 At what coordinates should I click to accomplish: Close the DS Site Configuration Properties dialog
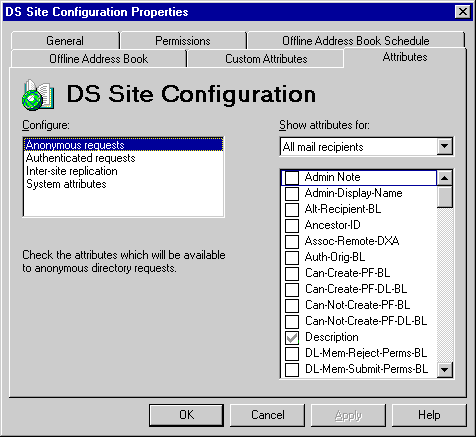tap(463, 12)
